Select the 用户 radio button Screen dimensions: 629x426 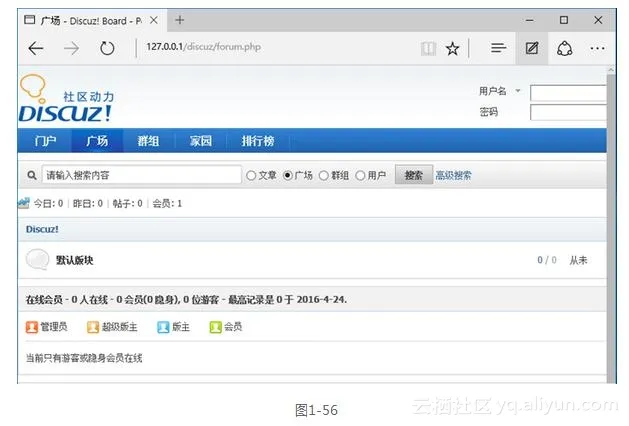[360, 176]
